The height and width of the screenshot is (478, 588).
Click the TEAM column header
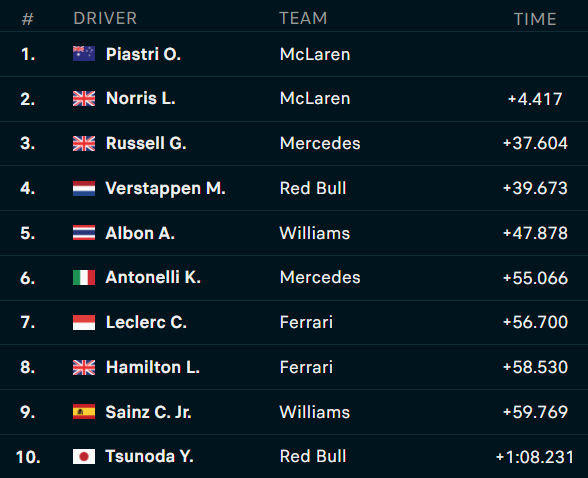coord(303,18)
